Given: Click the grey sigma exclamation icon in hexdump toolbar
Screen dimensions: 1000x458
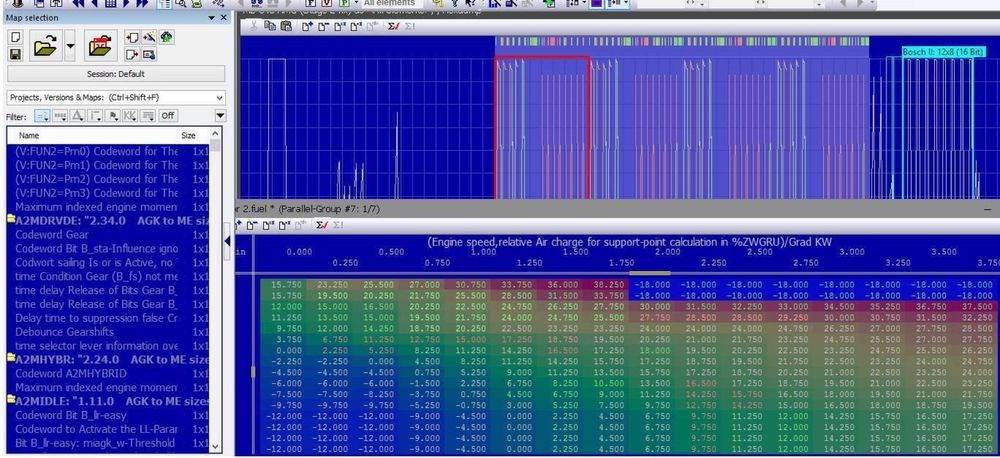Looking at the screenshot, I should pyautogui.click(x=409, y=26).
